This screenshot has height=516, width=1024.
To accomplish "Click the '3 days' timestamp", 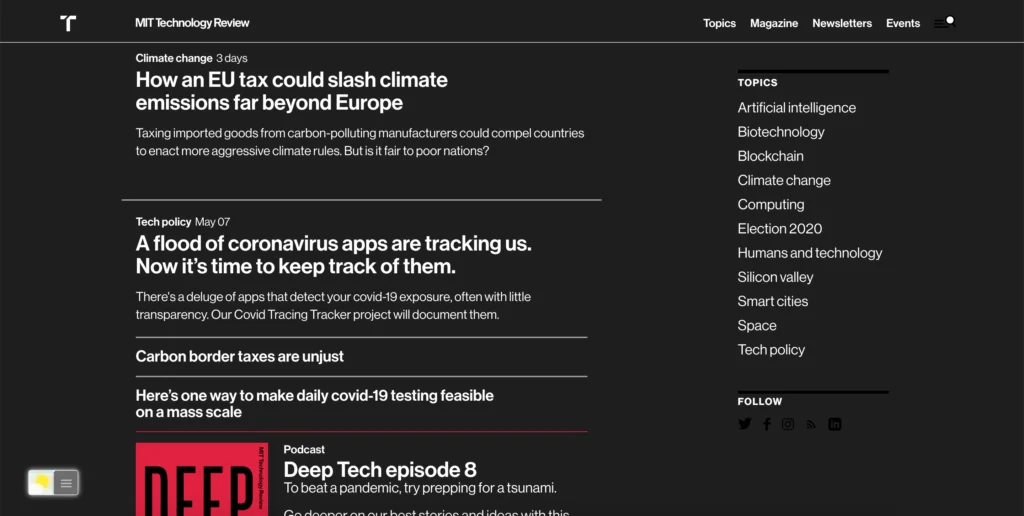I will tap(232, 58).
